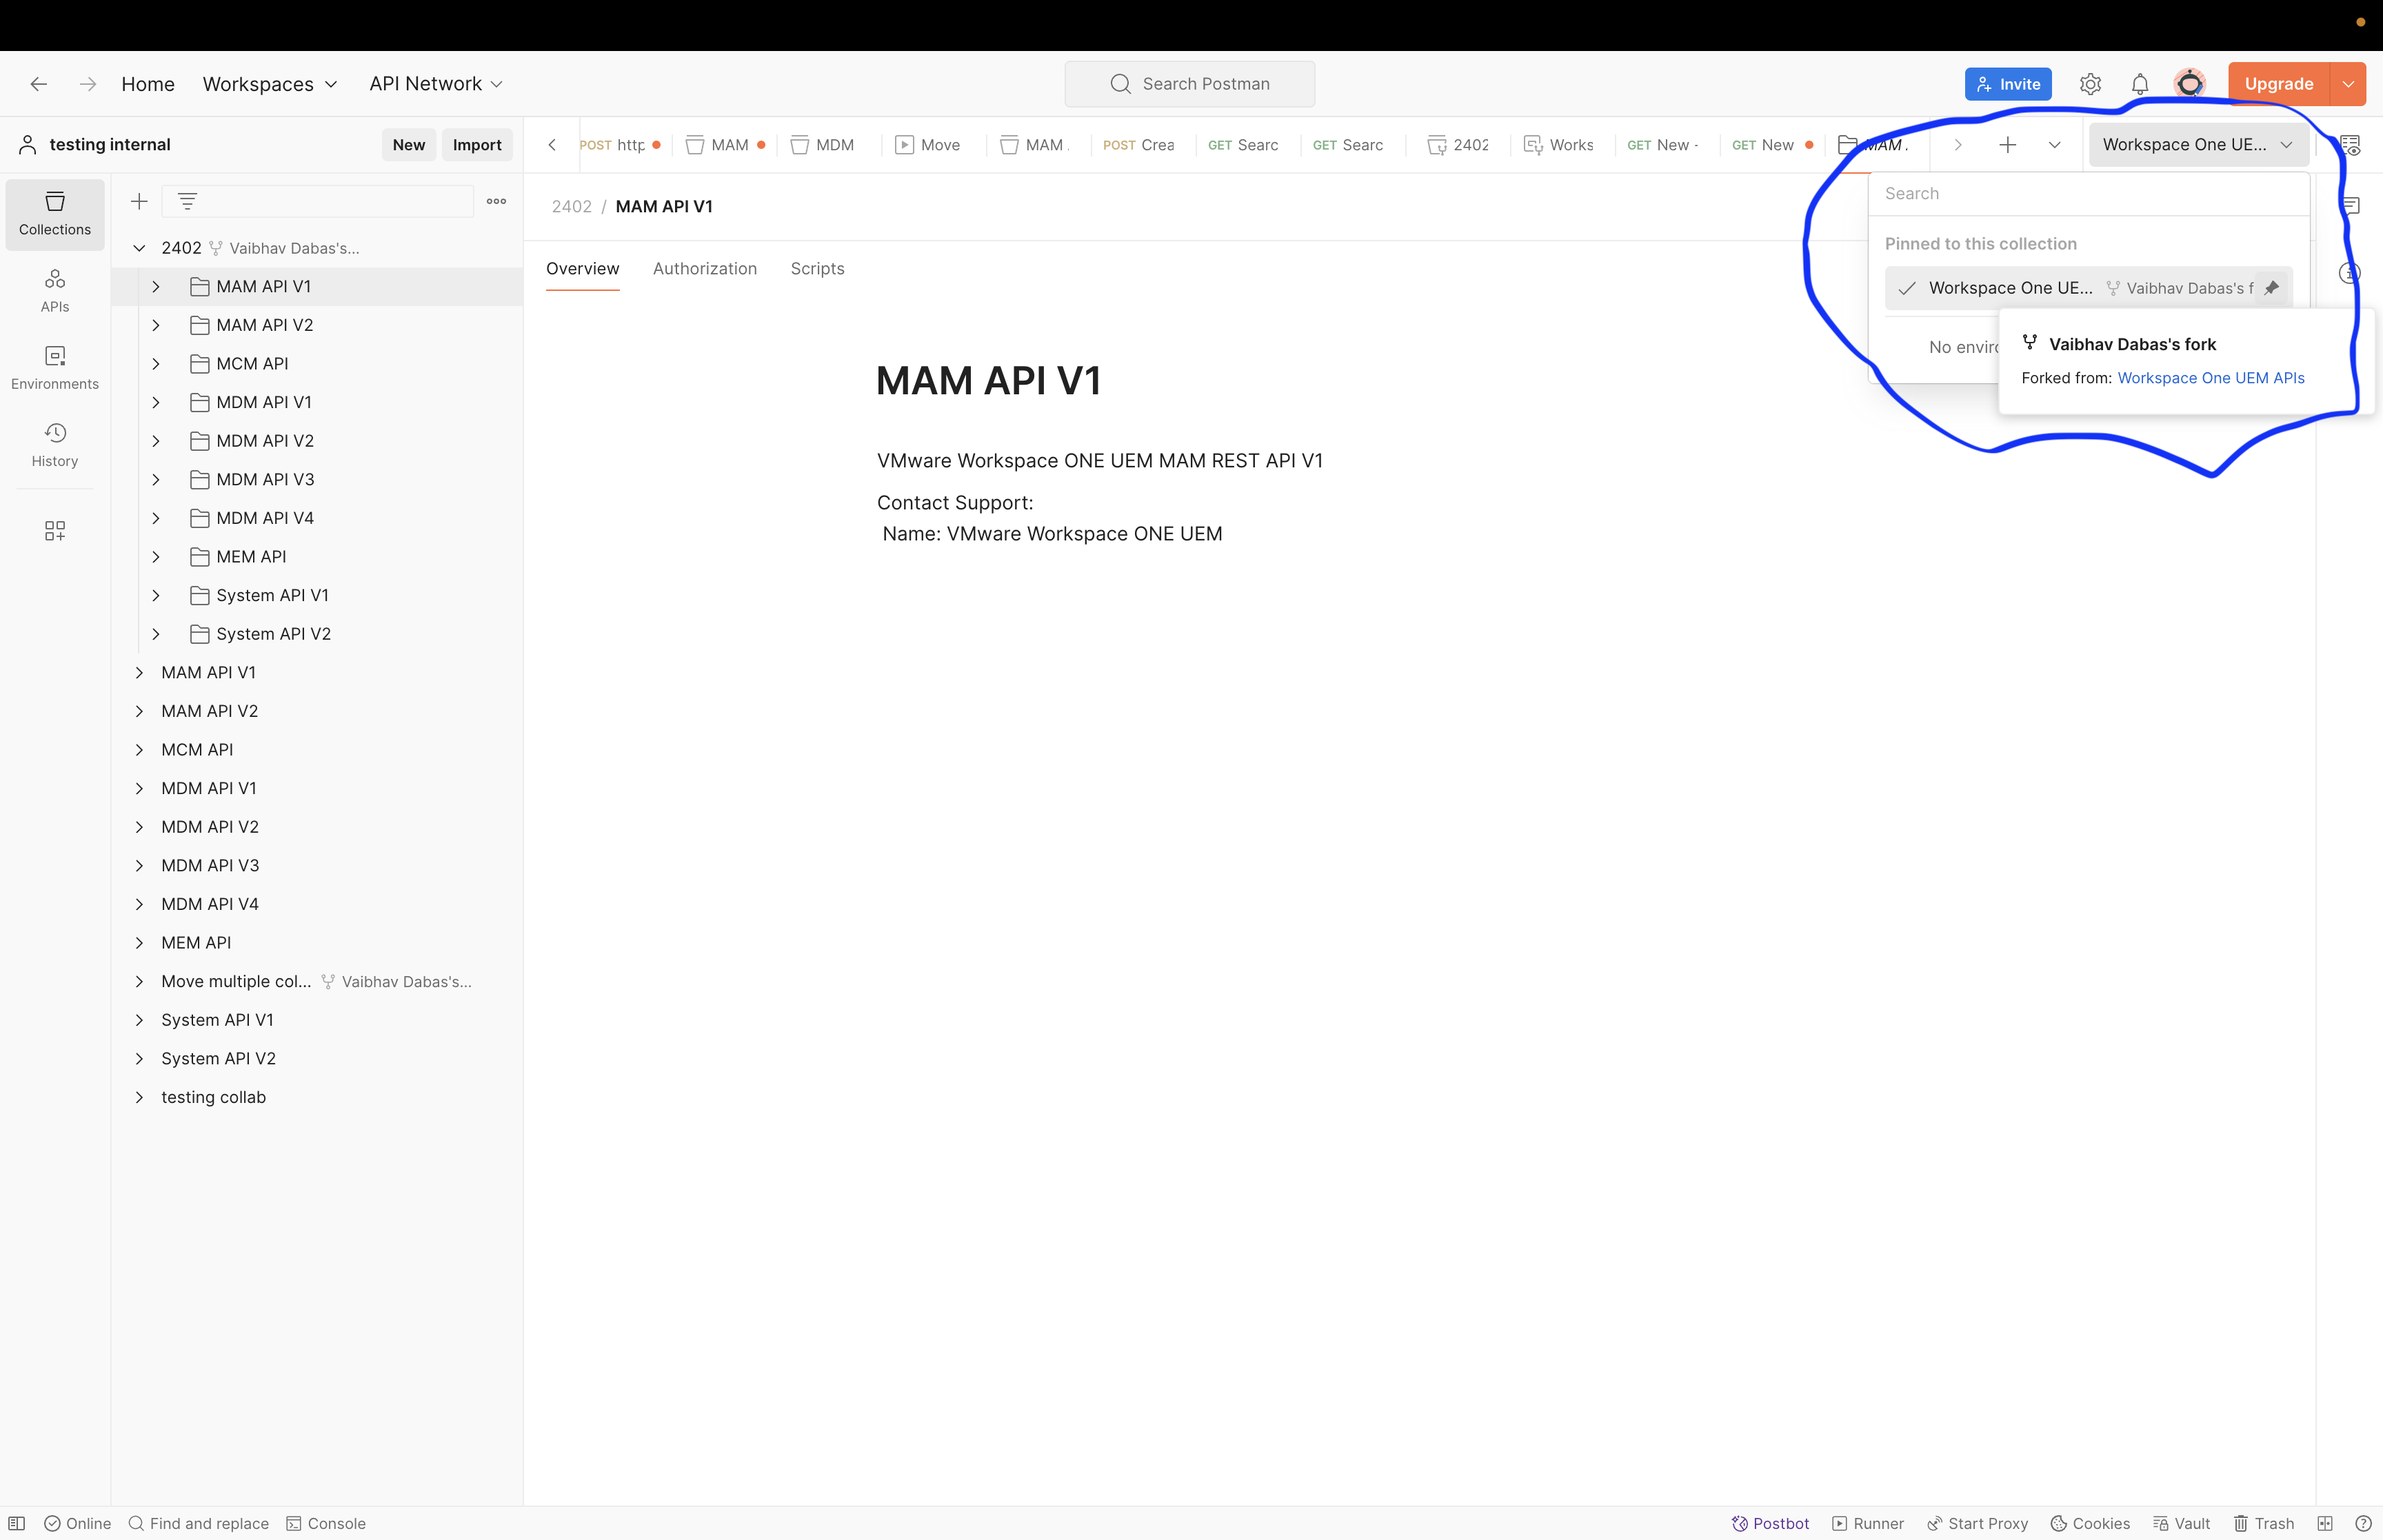Image resolution: width=2383 pixels, height=1540 pixels.
Task: Follow the Workspace One UEM APIs forked-from link
Action: (2211, 377)
